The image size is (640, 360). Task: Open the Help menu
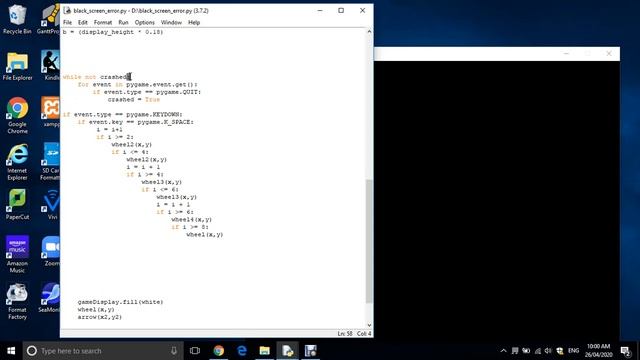pyautogui.click(x=194, y=22)
